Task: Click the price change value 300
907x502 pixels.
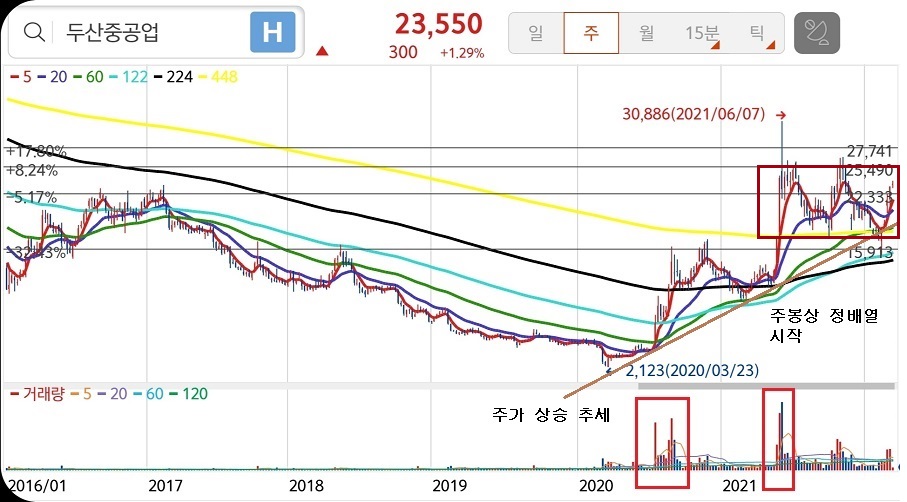Action: tap(403, 52)
